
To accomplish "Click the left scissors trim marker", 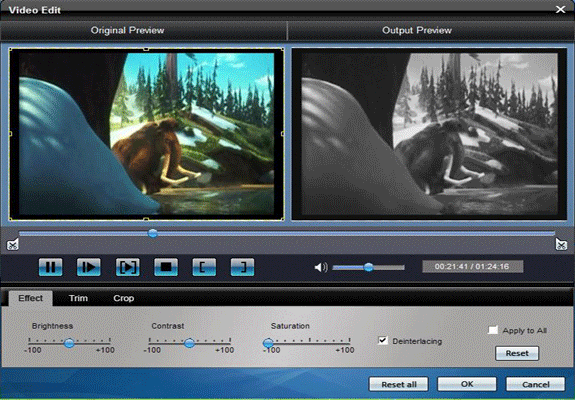I will tap(13, 245).
